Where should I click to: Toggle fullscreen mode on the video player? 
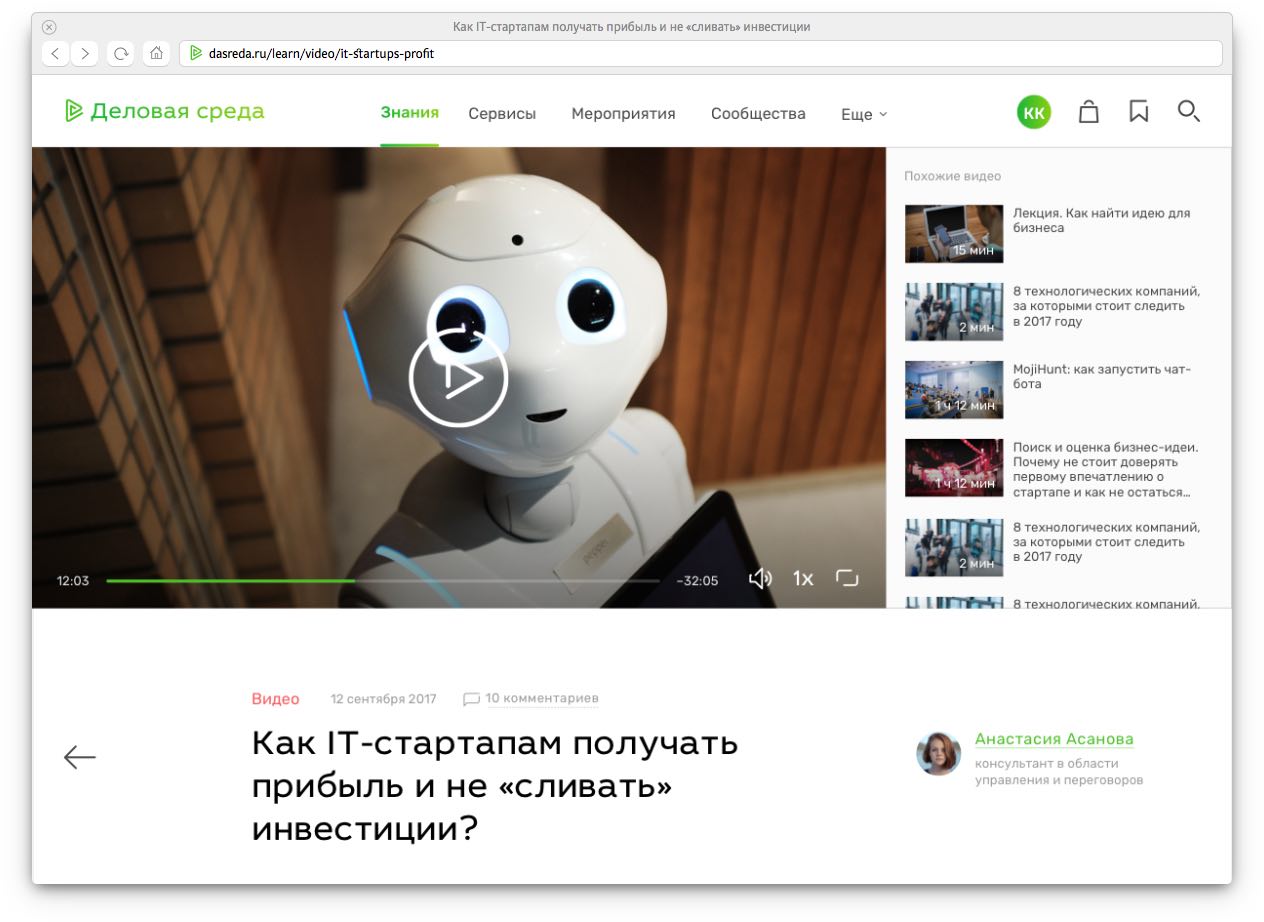click(x=847, y=579)
